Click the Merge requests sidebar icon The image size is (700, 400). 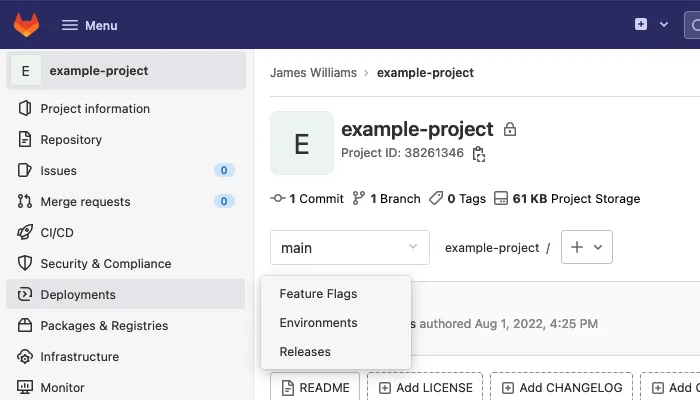[x=25, y=202]
